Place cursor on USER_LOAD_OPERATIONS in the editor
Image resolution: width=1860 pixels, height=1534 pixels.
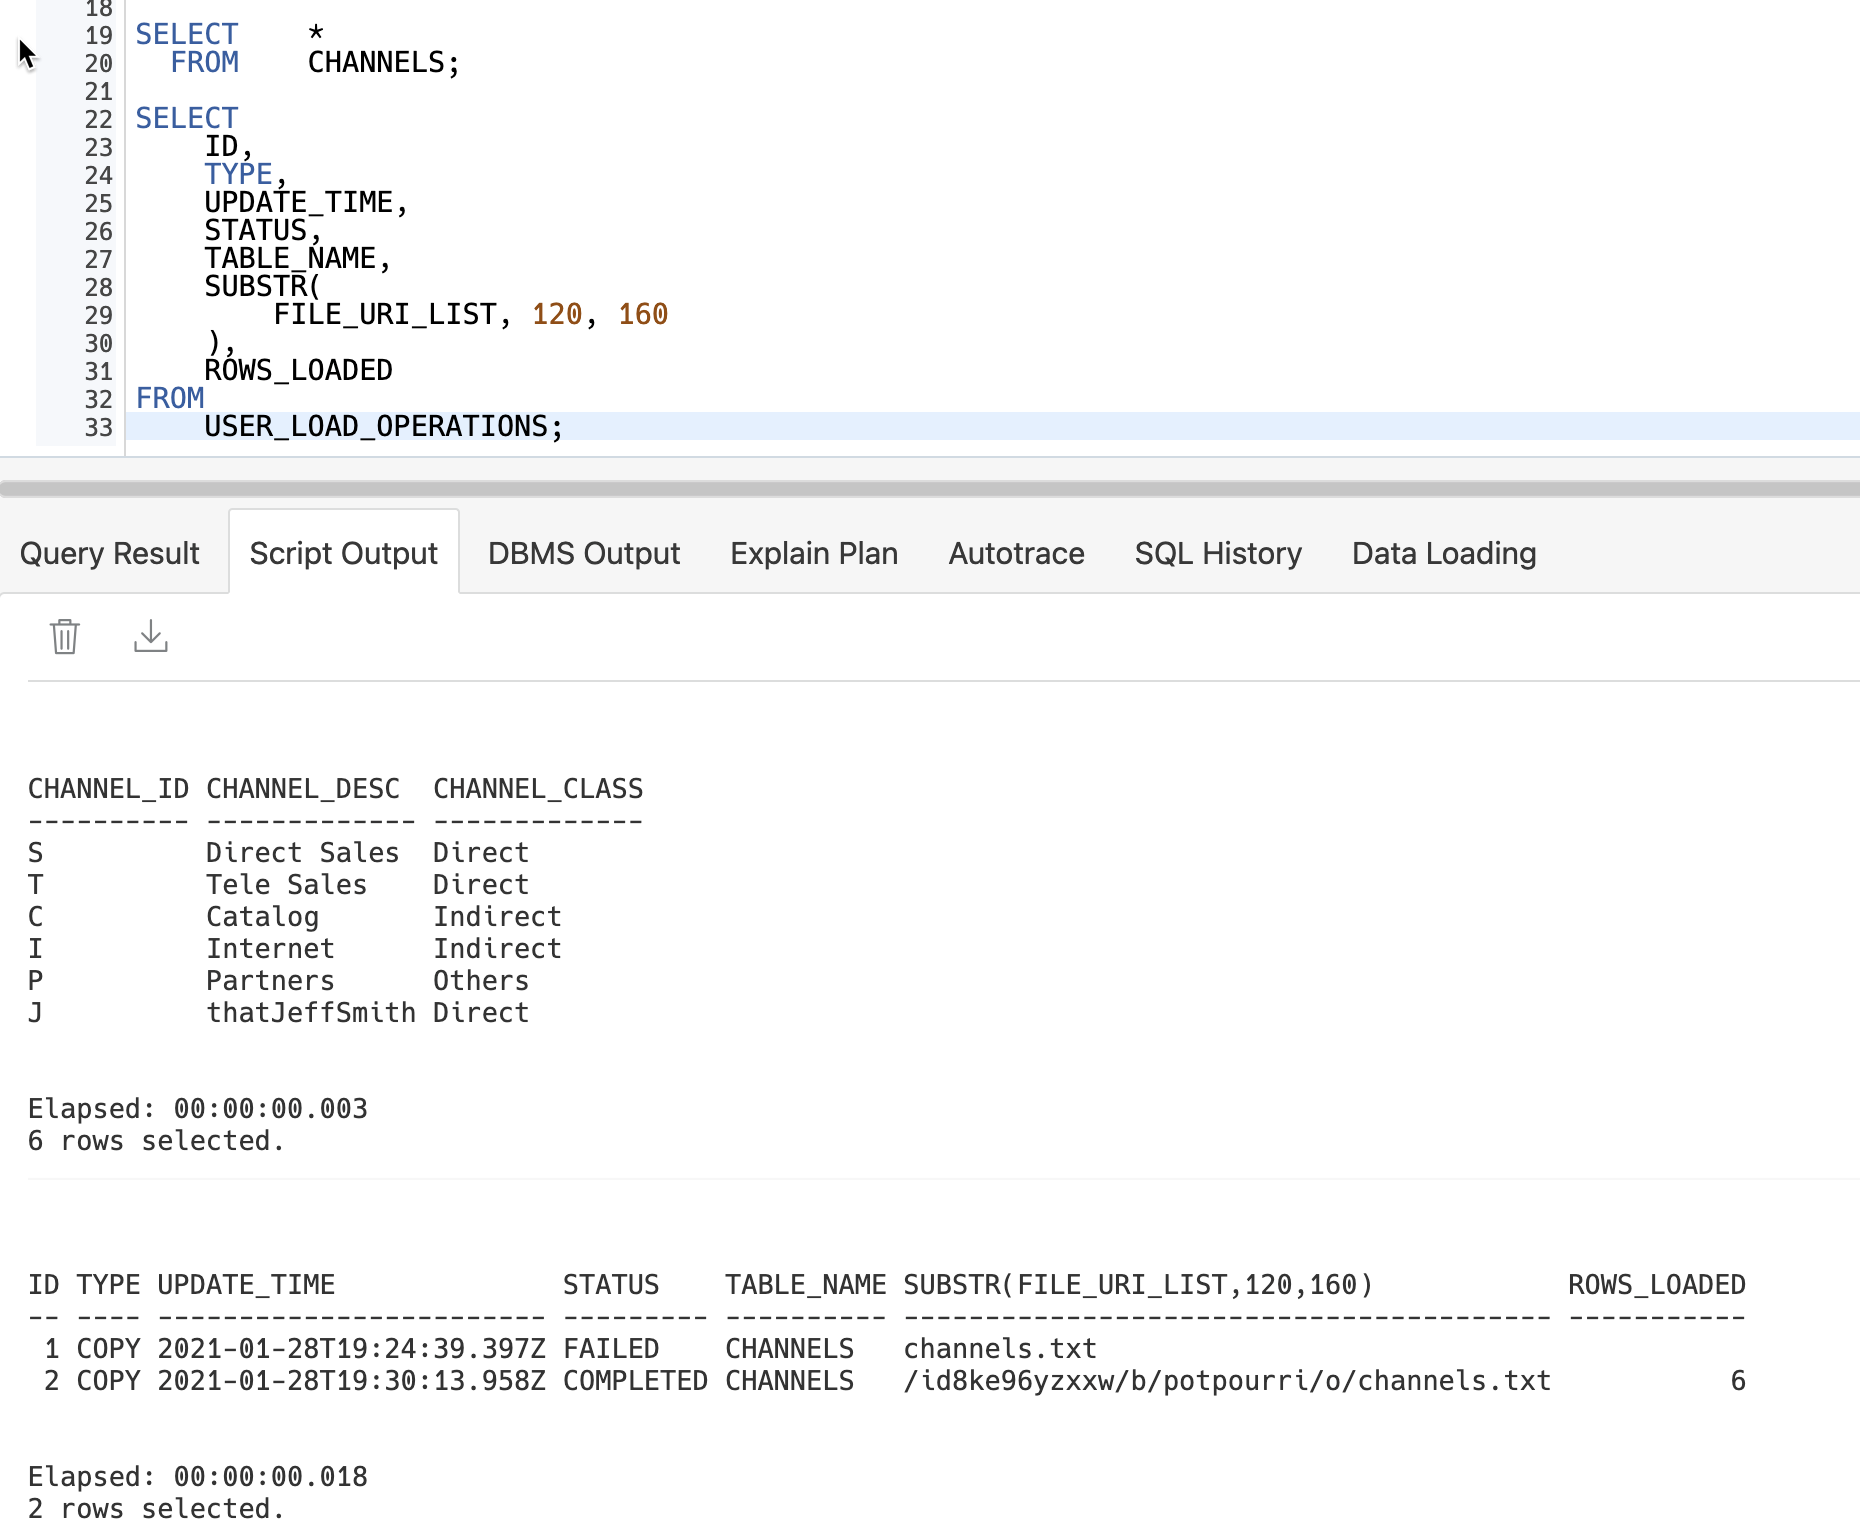point(376,427)
